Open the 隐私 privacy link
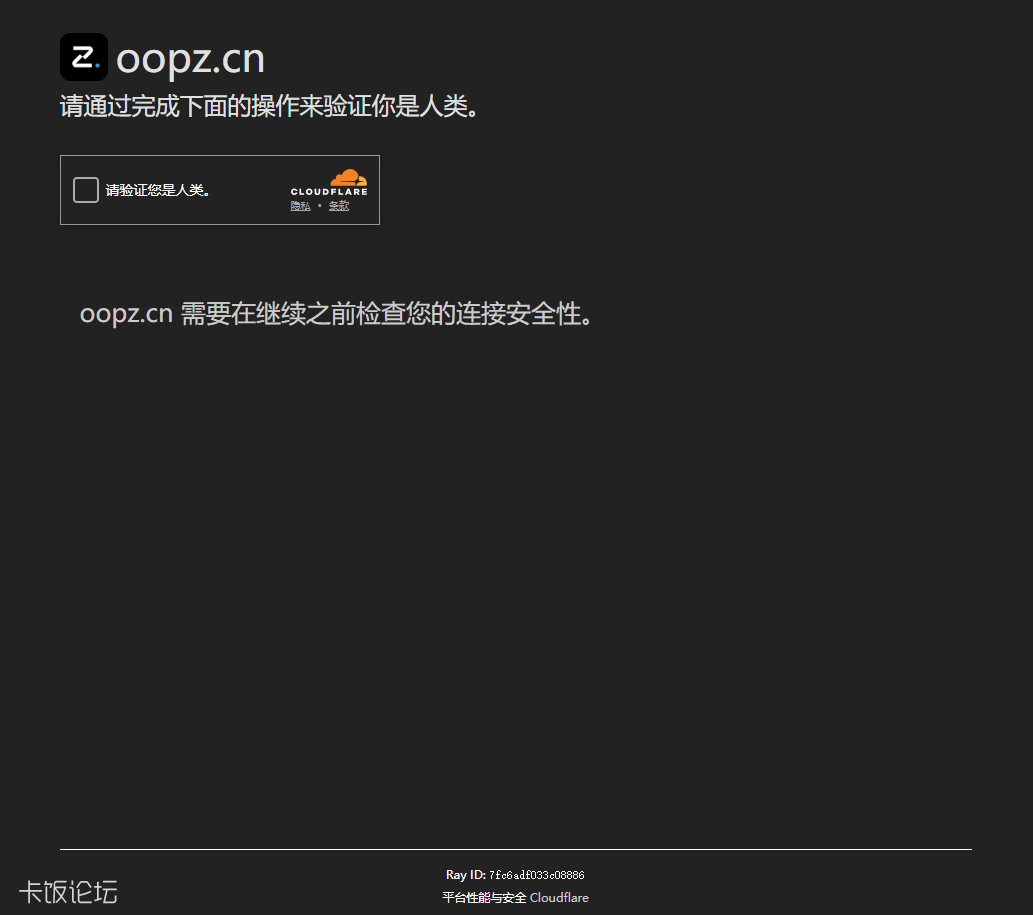Image resolution: width=1033 pixels, height=915 pixels. point(300,206)
